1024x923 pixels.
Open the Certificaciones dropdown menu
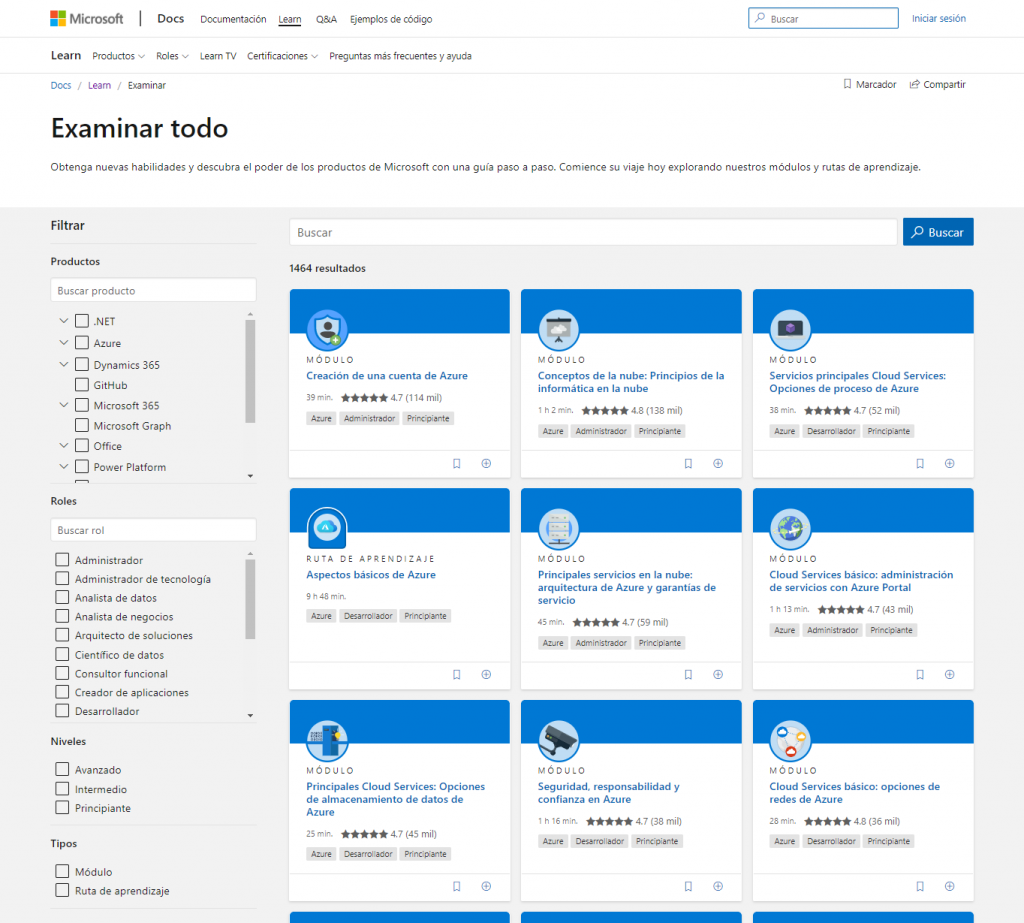point(280,56)
